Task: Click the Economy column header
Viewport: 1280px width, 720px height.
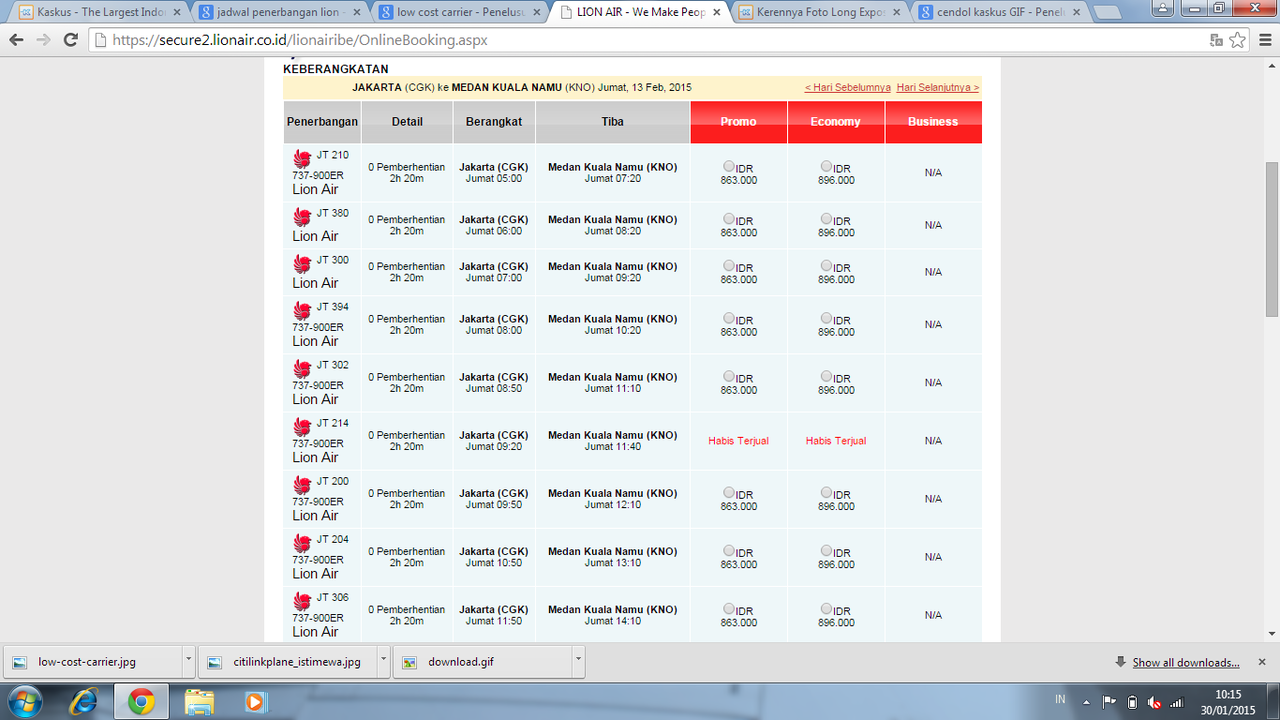Action: click(836, 122)
